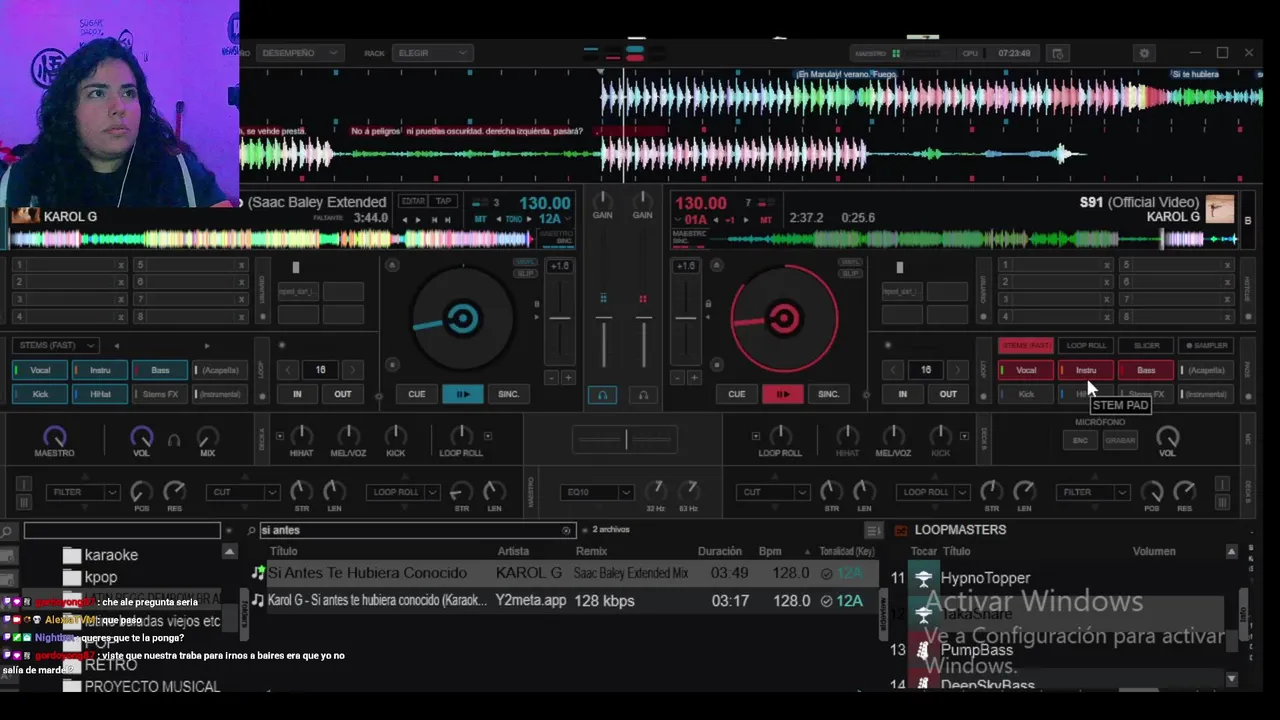This screenshot has width=1280, height=720.
Task: Play or pause the left deck
Action: [463, 394]
